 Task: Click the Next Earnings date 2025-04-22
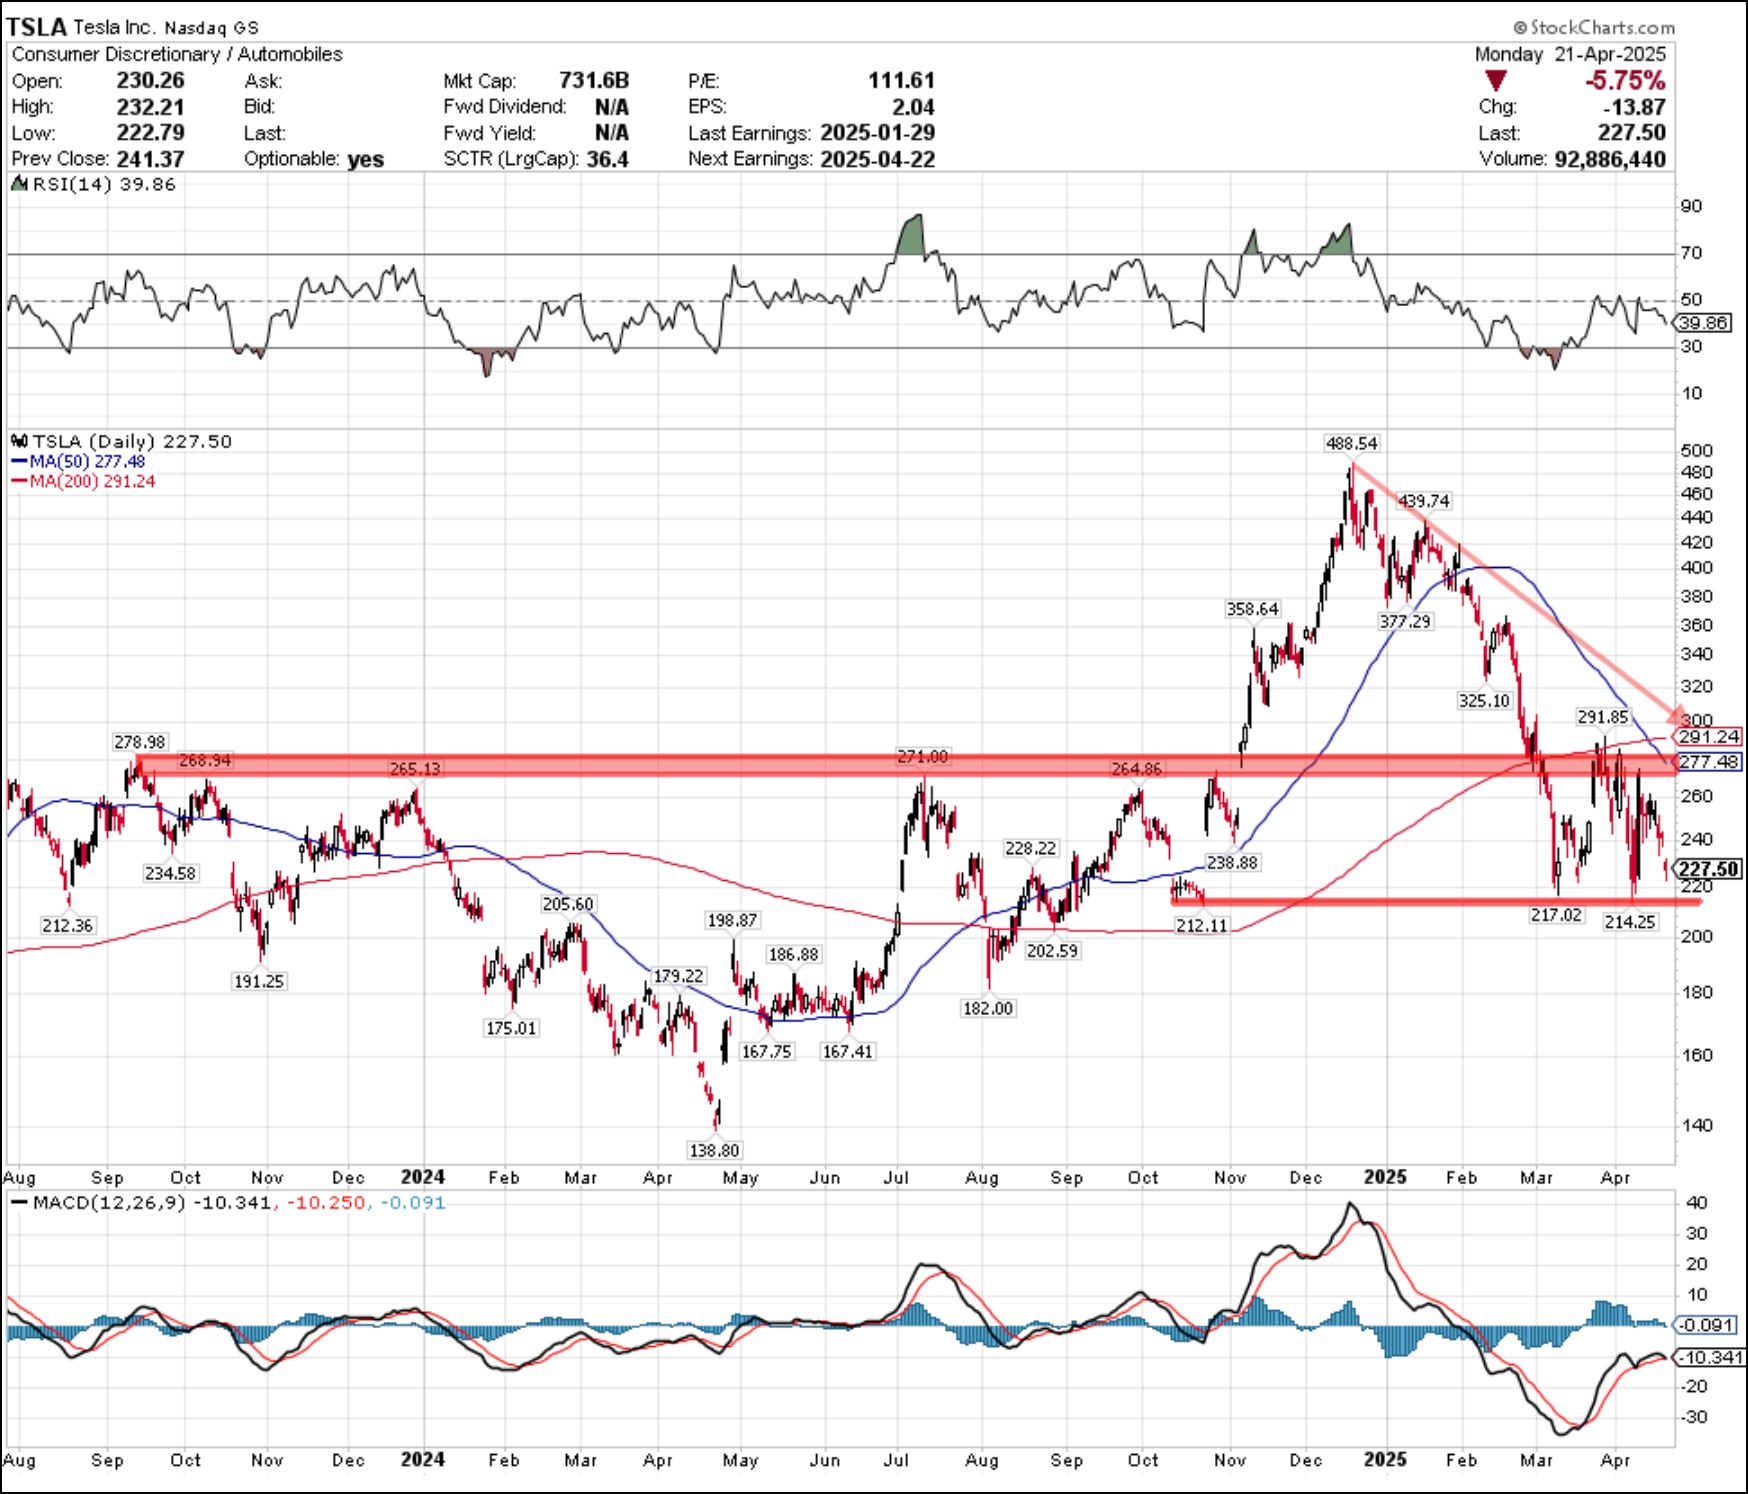point(877,159)
